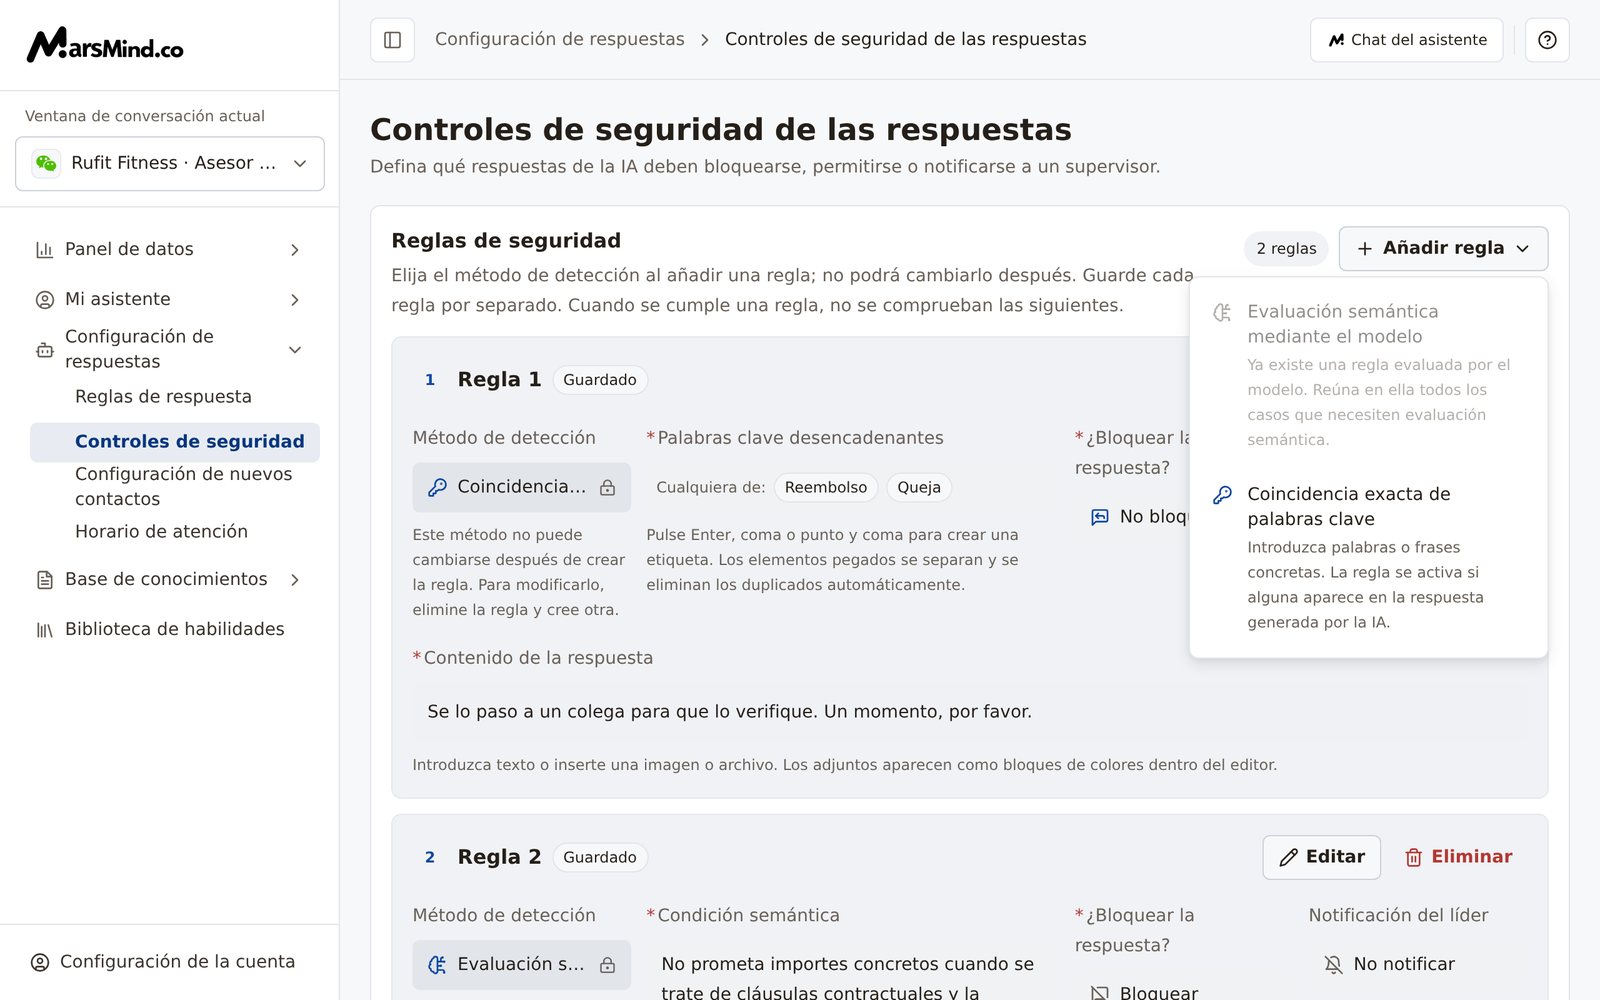Open the Rufit Fitness conversation window dropdown

click(x=170, y=163)
